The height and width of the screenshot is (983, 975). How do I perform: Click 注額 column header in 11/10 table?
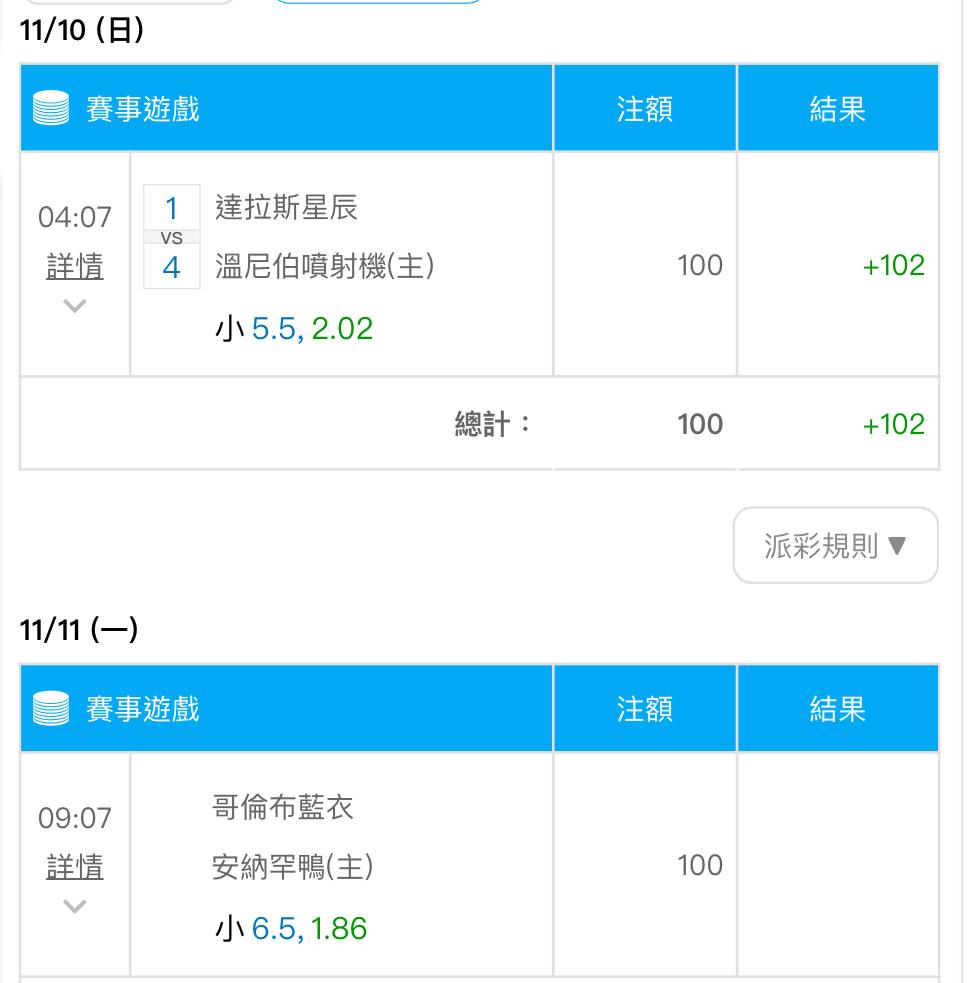[x=645, y=108]
